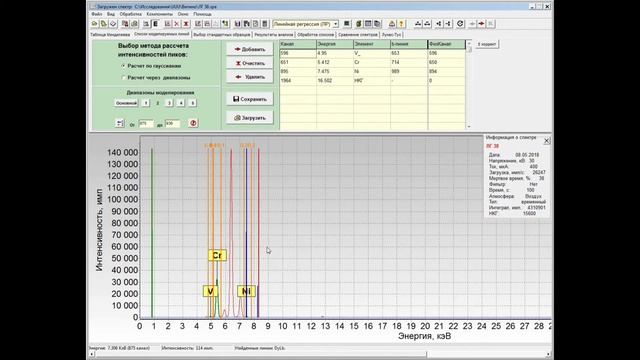Screen dimensions: 640x360
Task: Click the 'Основной' range button
Action: click(x=126, y=103)
